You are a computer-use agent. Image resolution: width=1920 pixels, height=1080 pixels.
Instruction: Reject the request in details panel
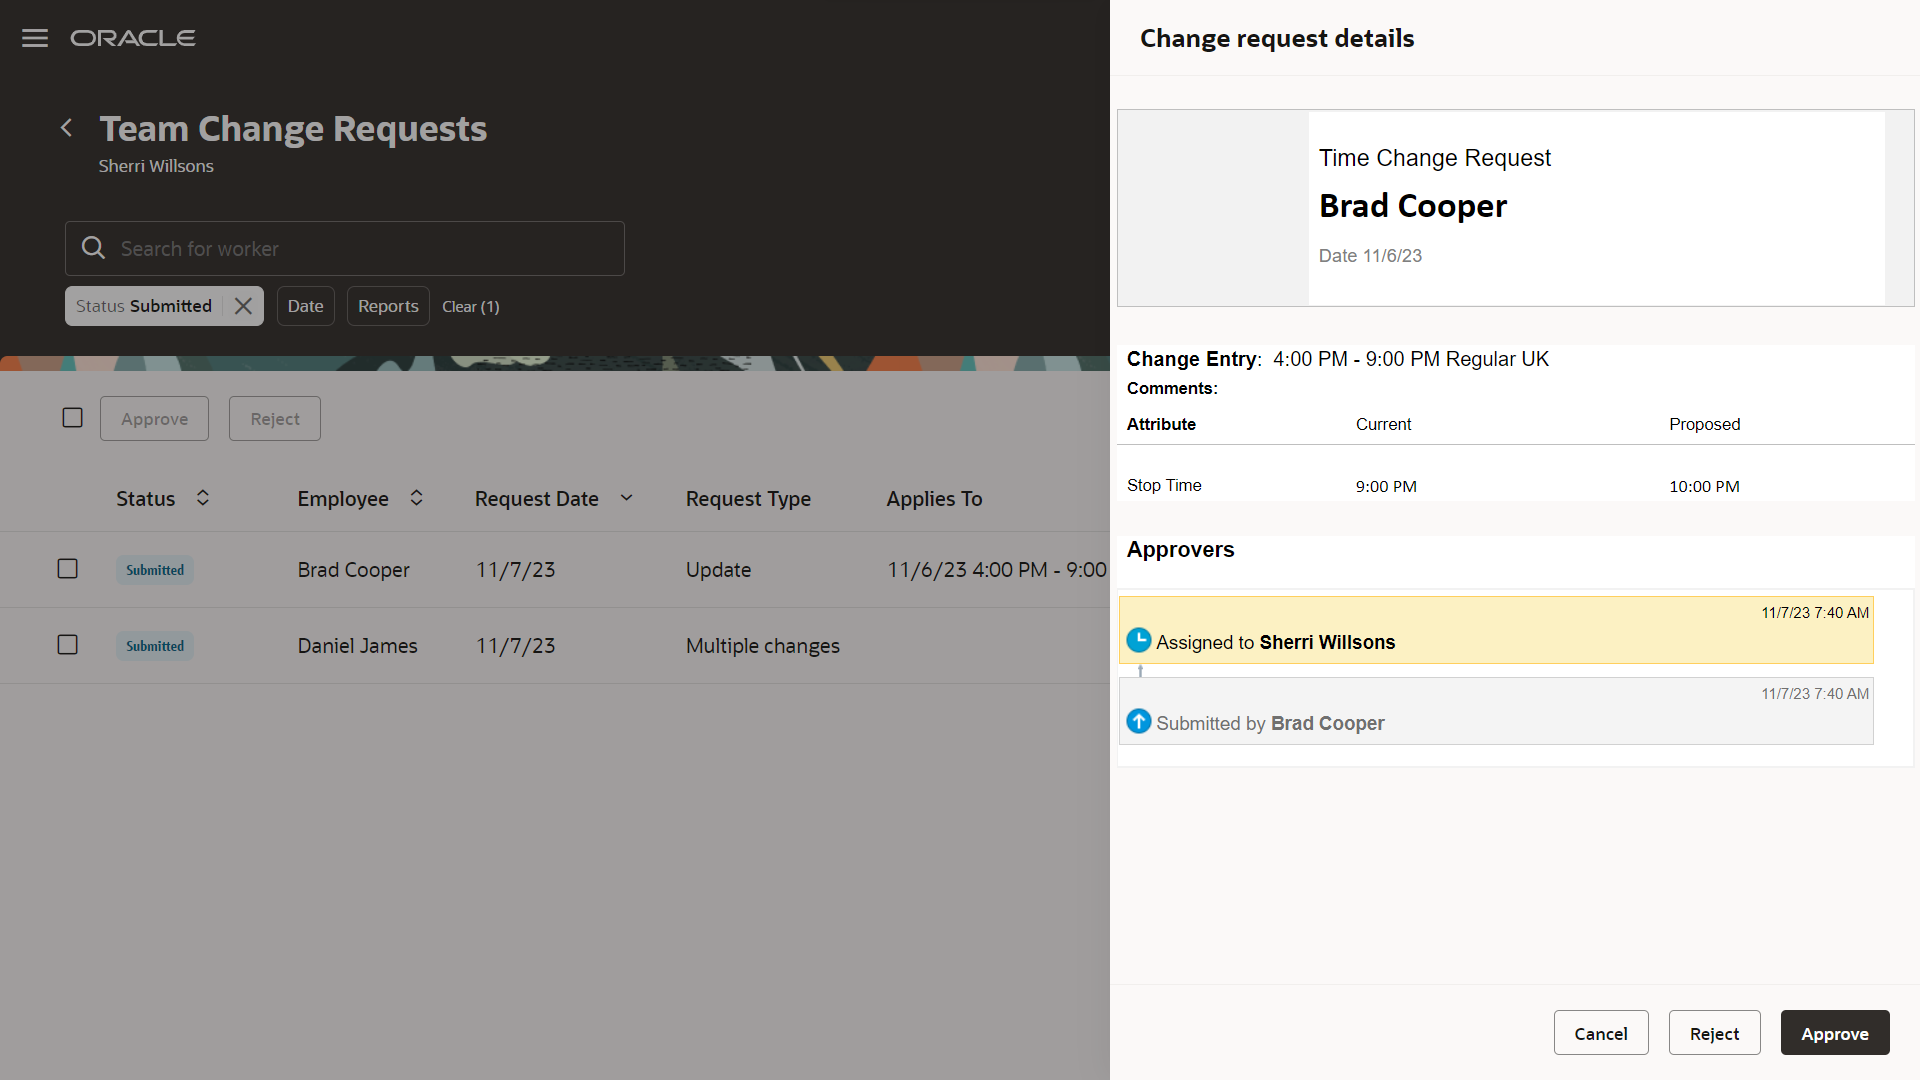click(1715, 1033)
